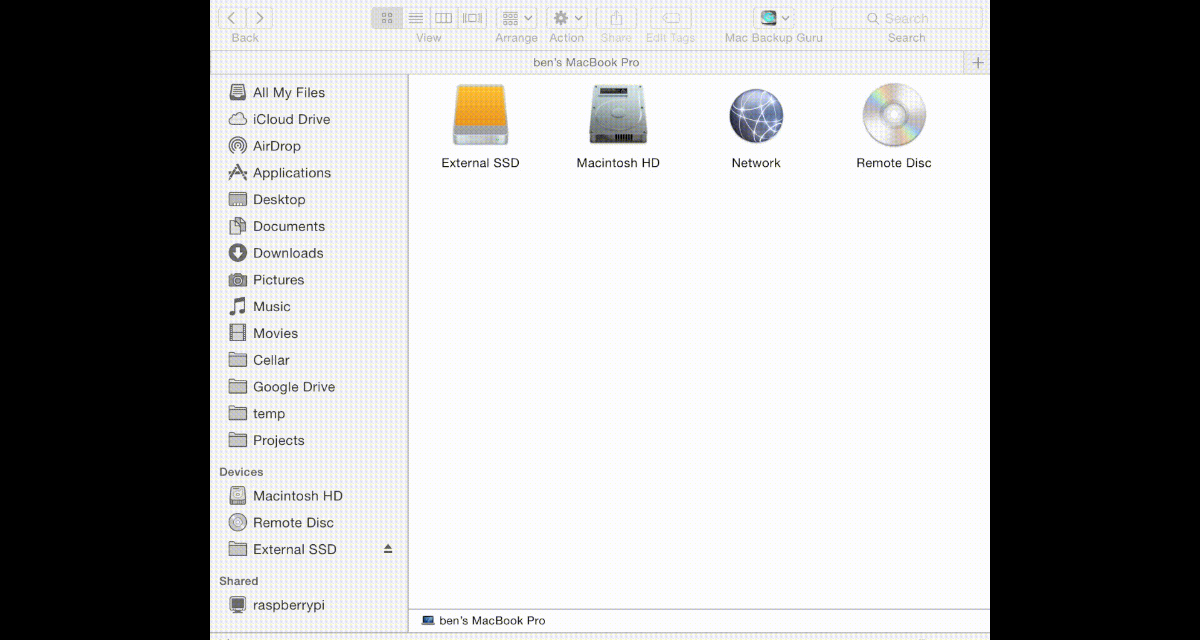The height and width of the screenshot is (640, 1200).
Task: Go back with the Back arrow
Action: coord(232,18)
